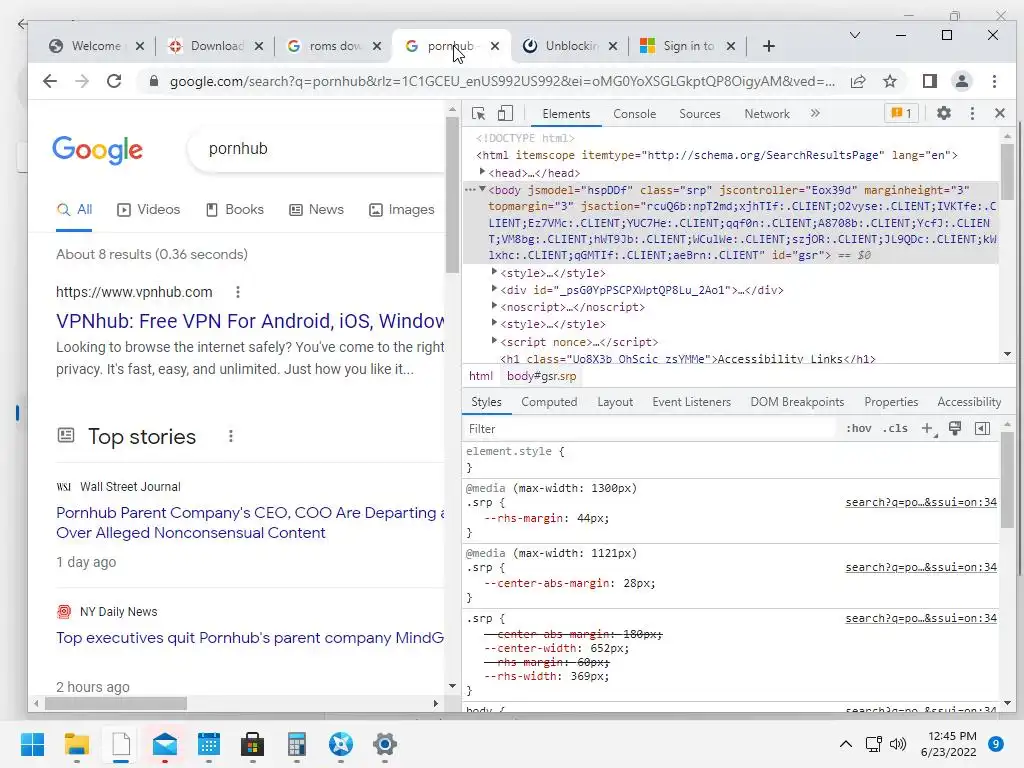Click the Styles filter input field
The width and height of the screenshot is (1024, 768).
click(x=650, y=428)
